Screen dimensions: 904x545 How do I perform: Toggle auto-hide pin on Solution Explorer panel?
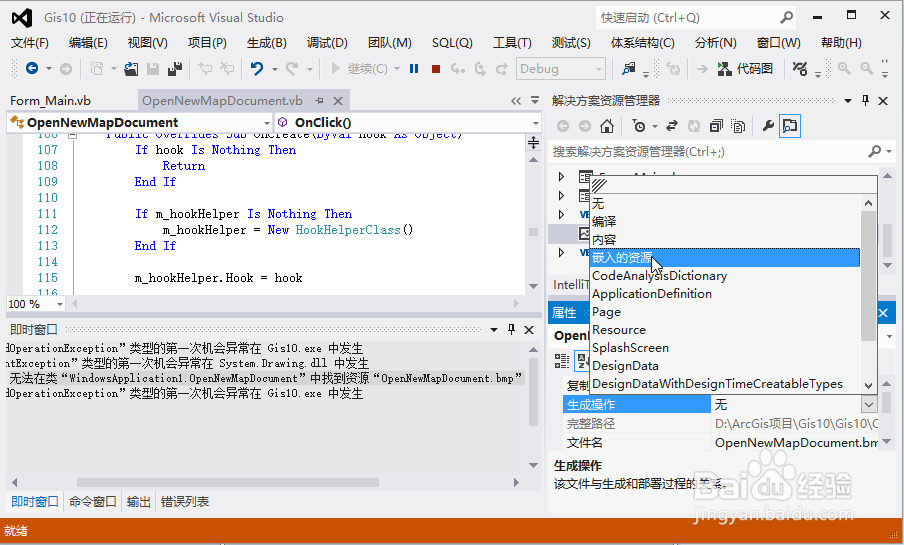[x=865, y=100]
